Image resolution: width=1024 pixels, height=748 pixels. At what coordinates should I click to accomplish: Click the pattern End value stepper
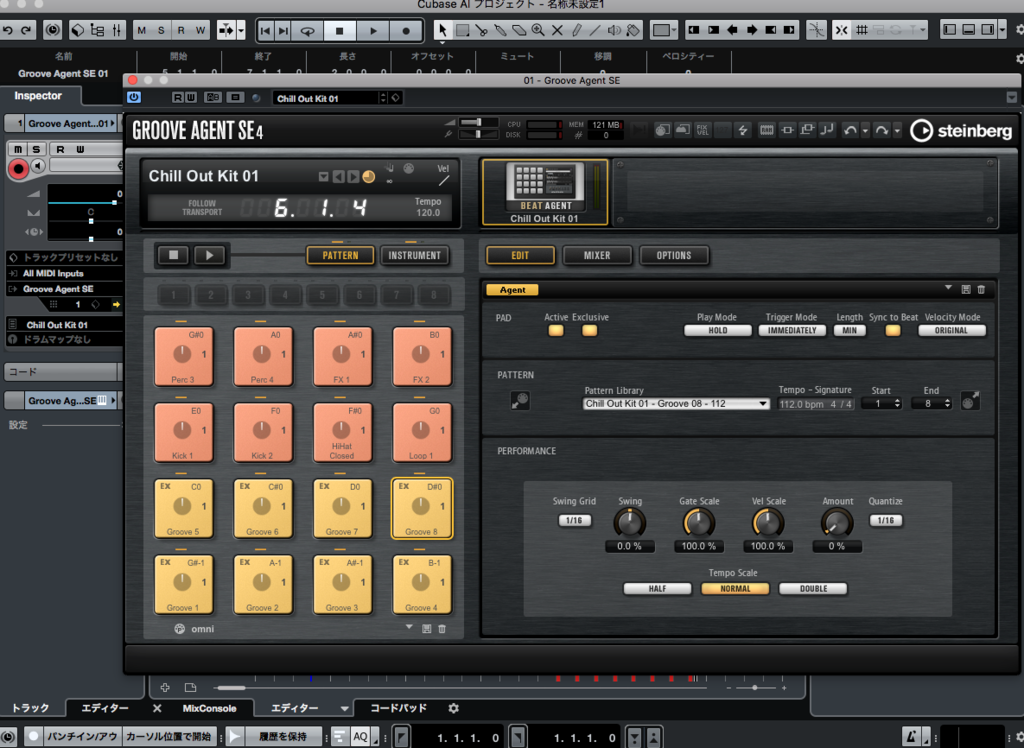(x=947, y=404)
